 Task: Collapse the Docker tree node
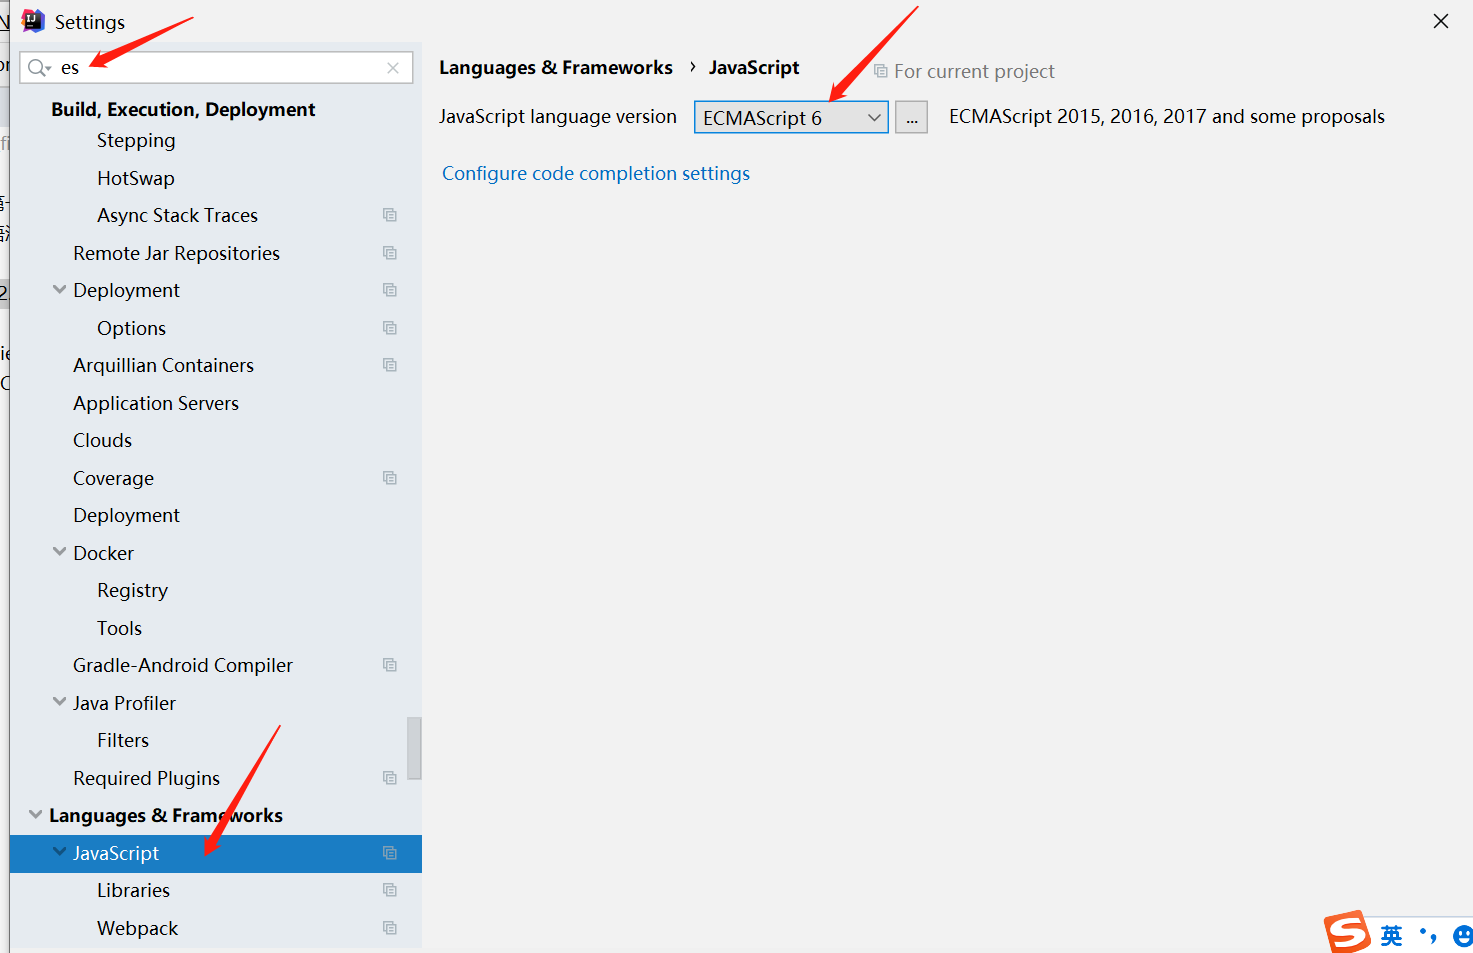60,552
